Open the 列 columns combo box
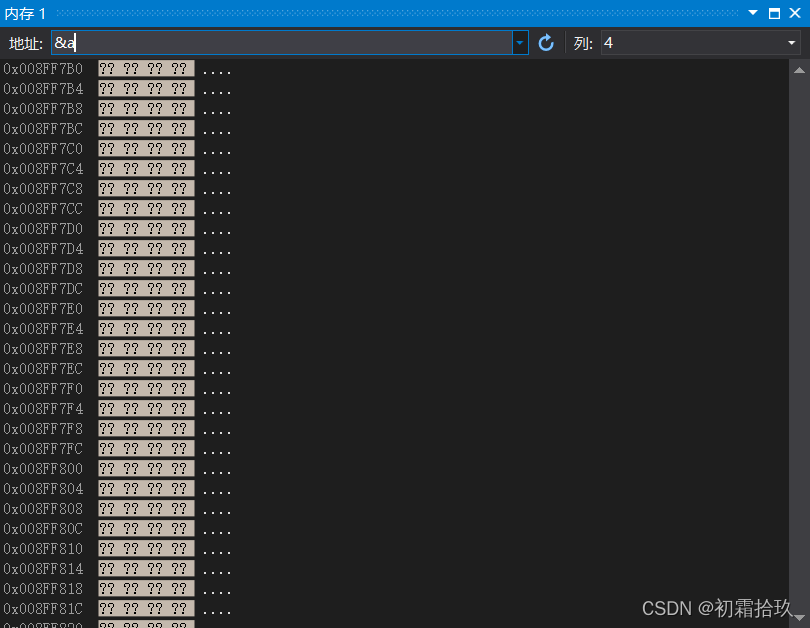Image resolution: width=810 pixels, height=628 pixels. 701,42
